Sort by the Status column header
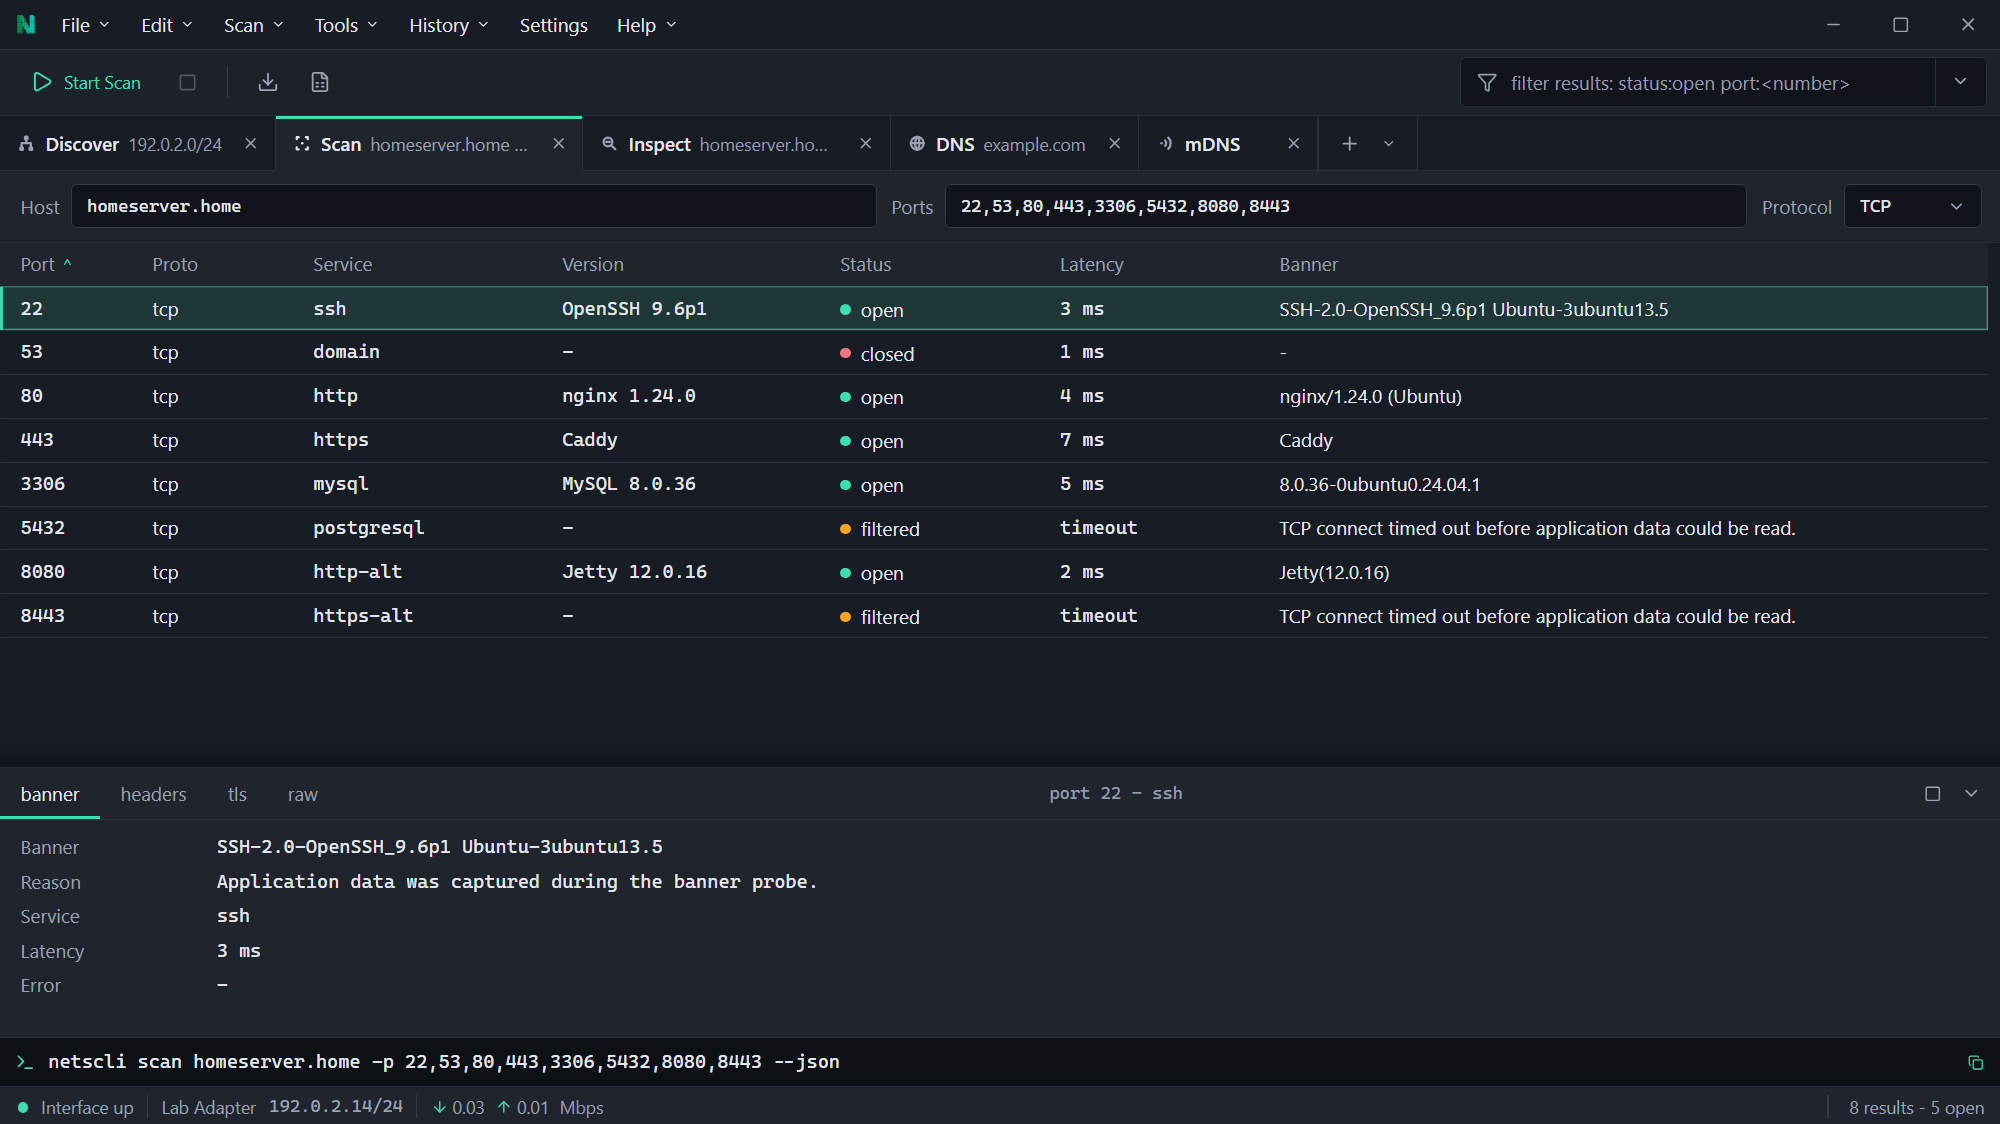The image size is (2000, 1124). click(x=865, y=264)
